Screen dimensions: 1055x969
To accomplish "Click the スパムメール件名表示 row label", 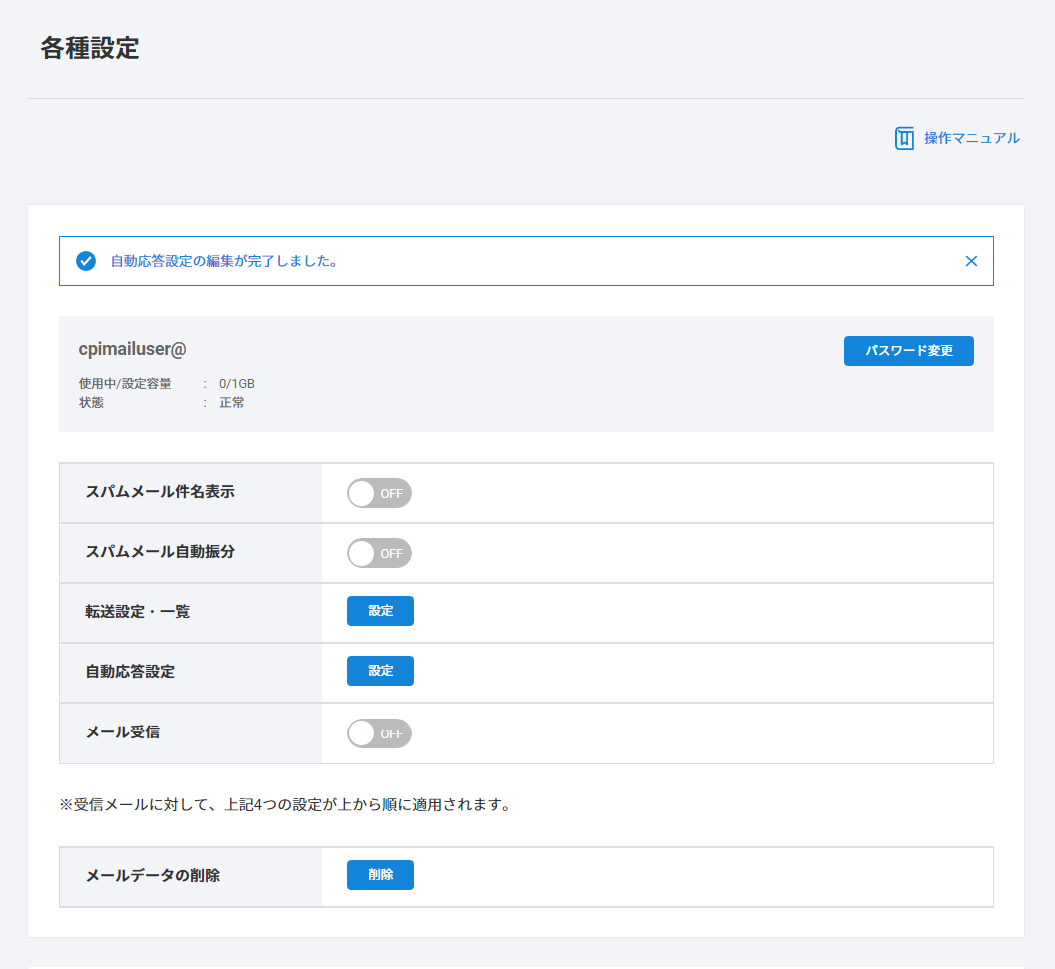I will tap(160, 492).
